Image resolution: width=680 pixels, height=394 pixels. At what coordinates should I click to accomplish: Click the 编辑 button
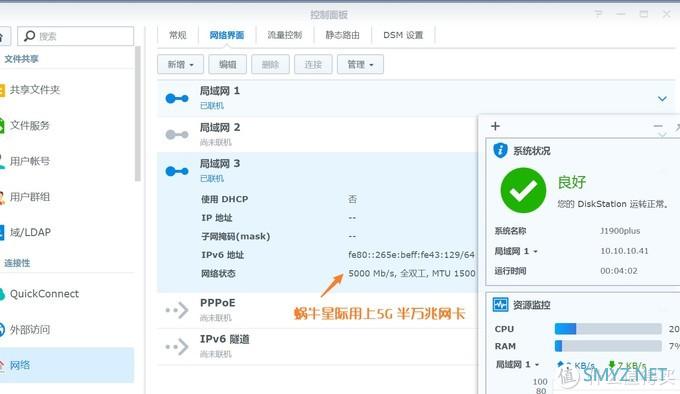228,65
